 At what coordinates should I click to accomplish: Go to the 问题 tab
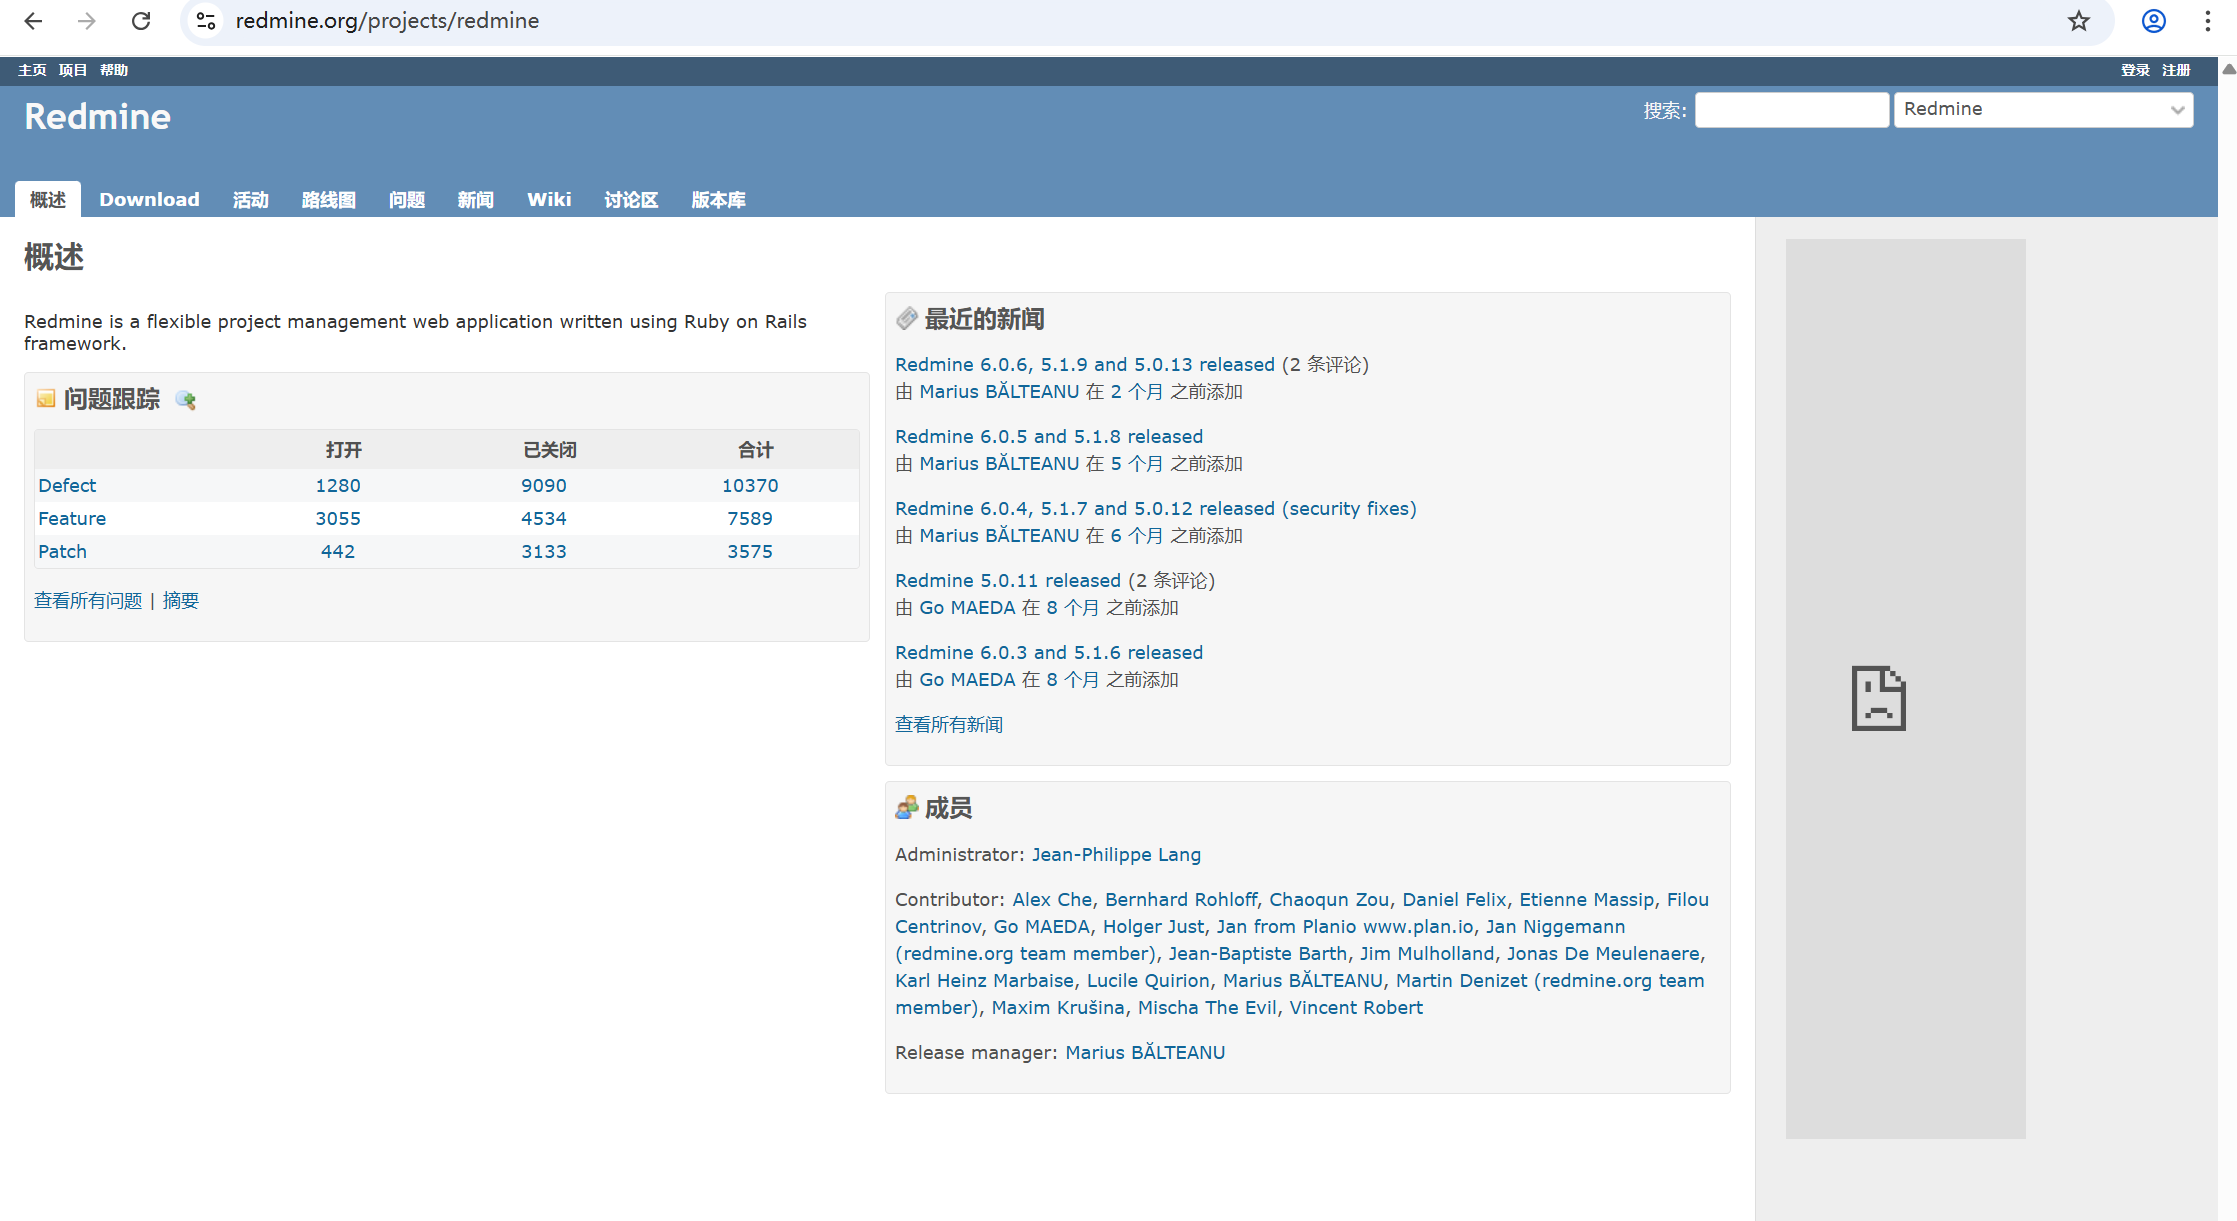[x=407, y=199]
